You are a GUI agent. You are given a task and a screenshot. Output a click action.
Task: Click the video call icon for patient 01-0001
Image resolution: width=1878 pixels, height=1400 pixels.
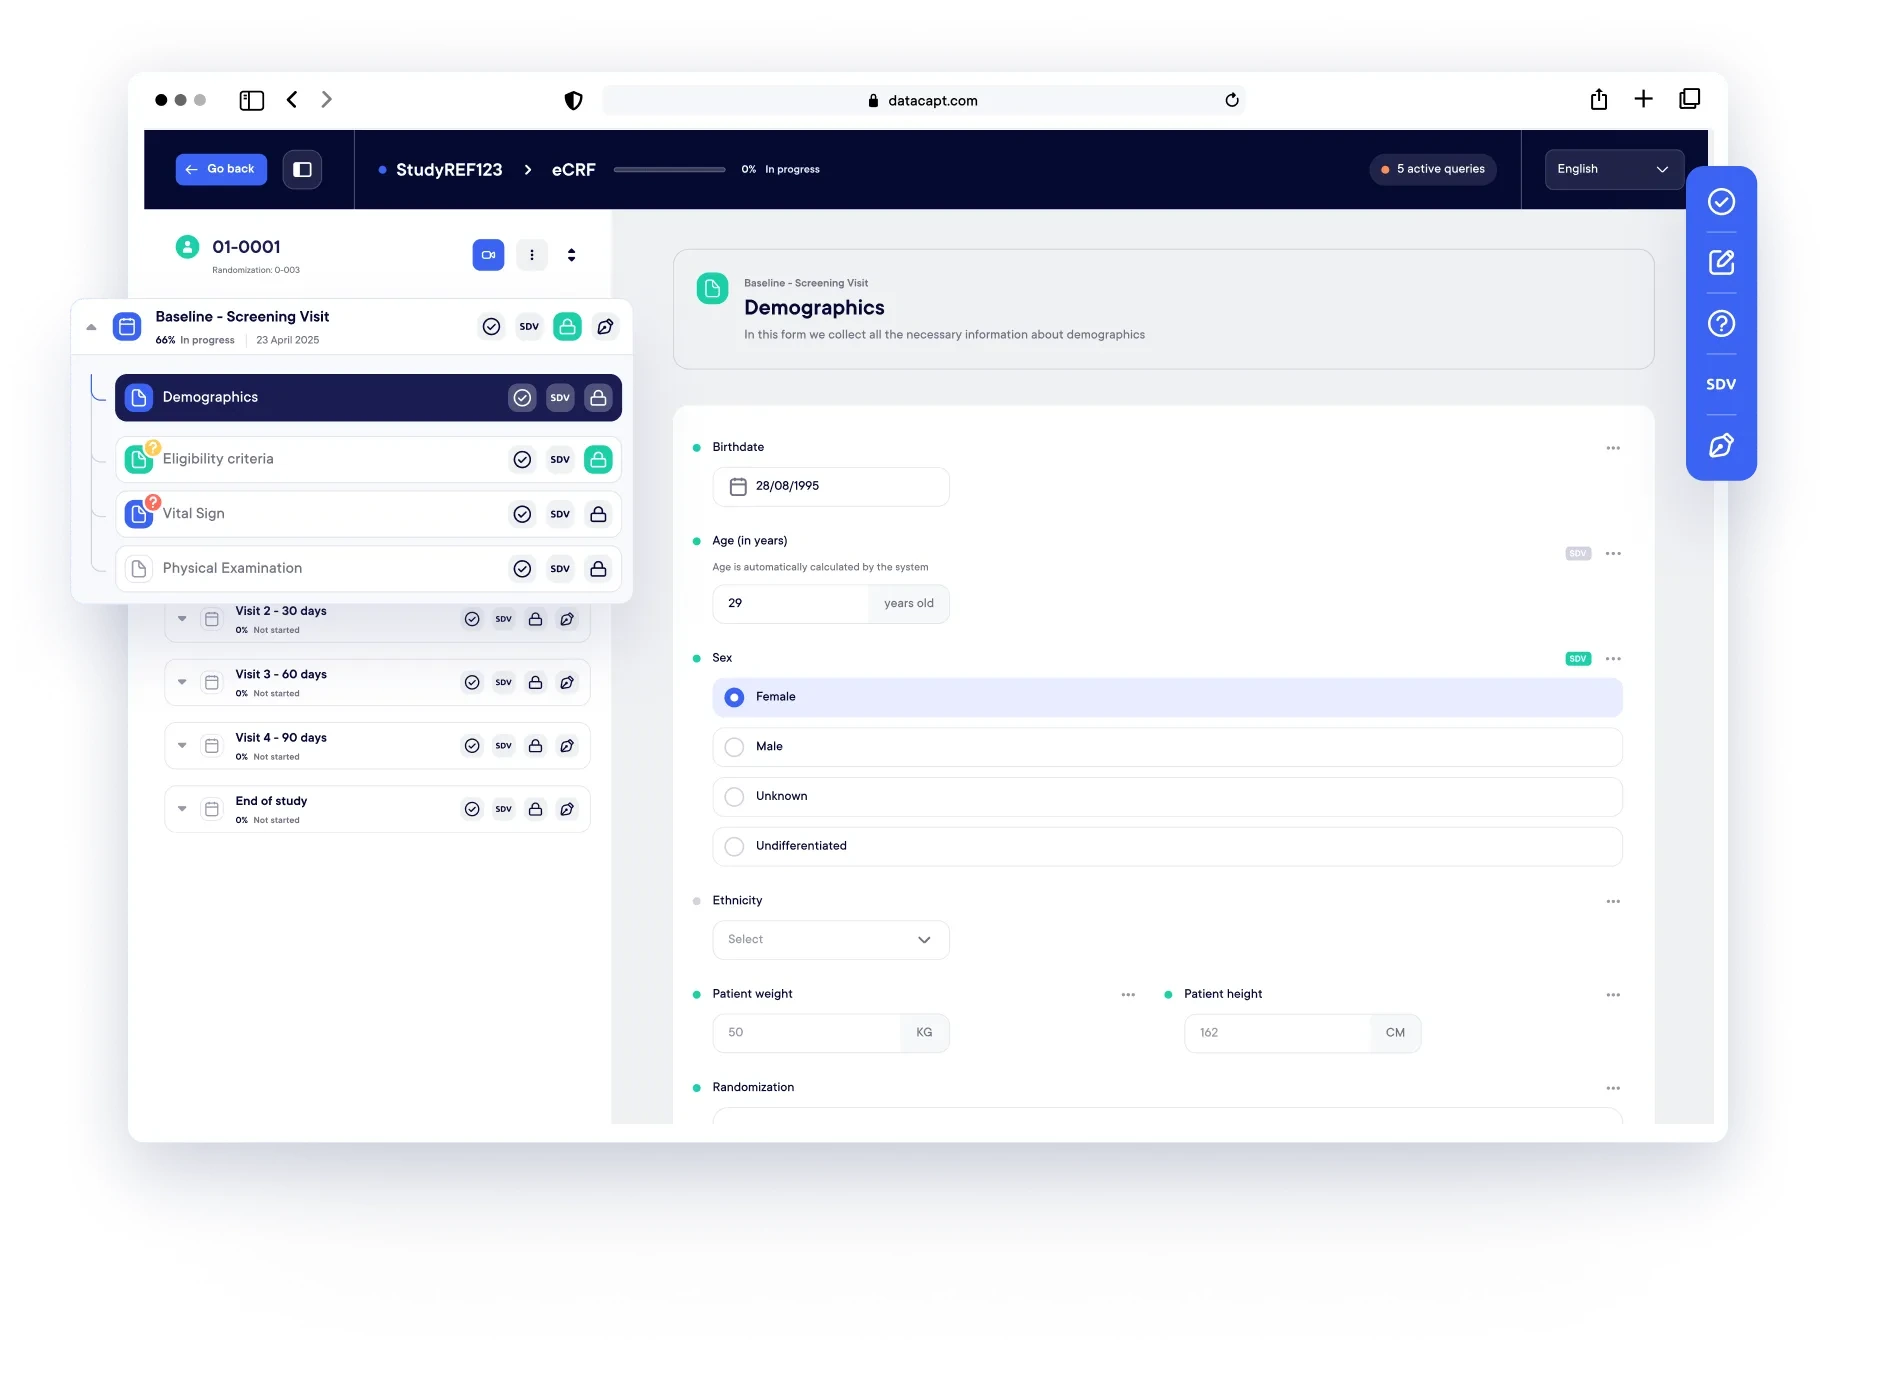pyautogui.click(x=488, y=255)
